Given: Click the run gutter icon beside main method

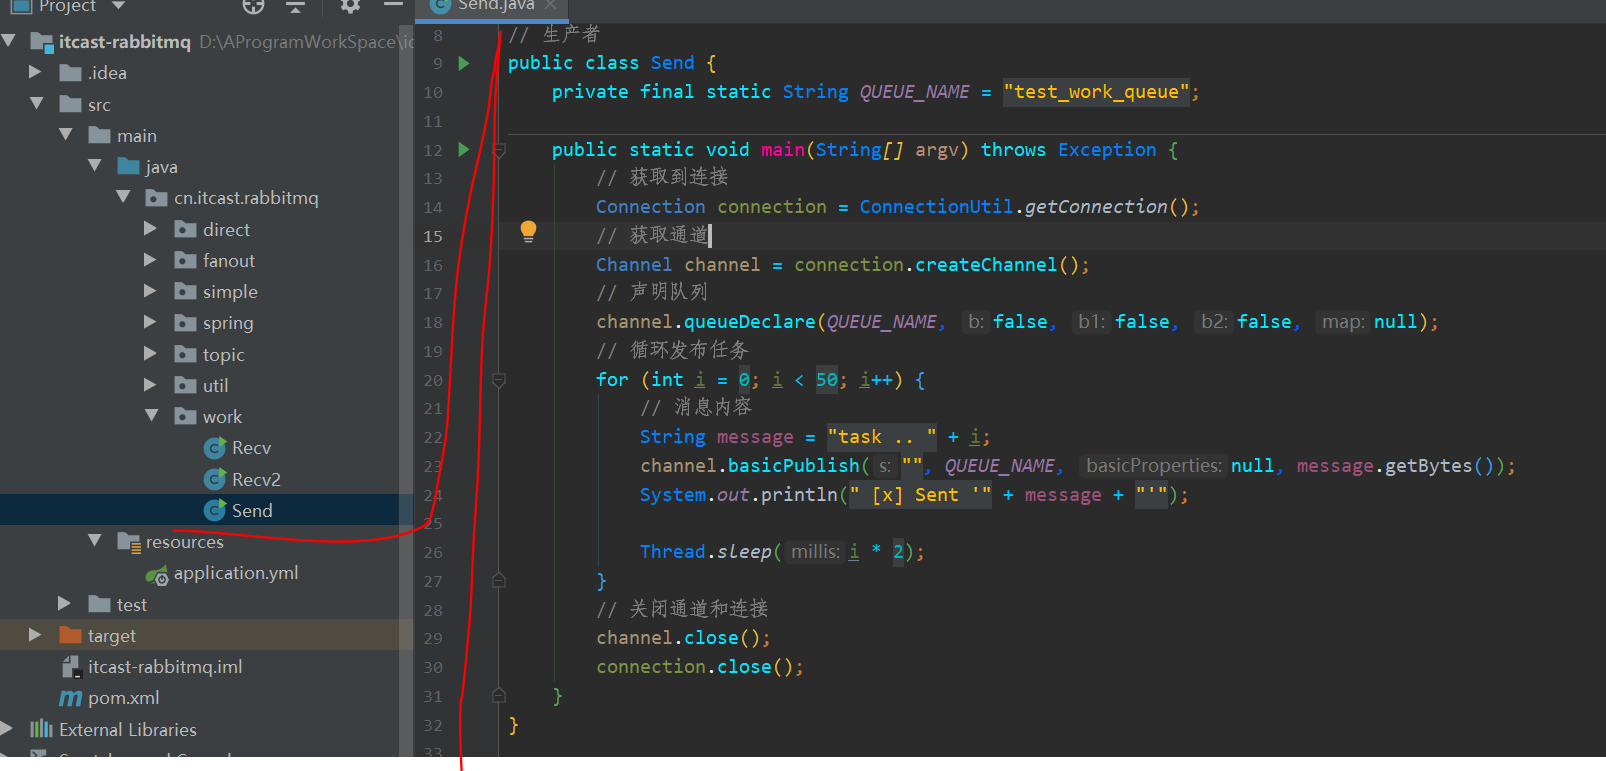Looking at the screenshot, I should click(464, 149).
